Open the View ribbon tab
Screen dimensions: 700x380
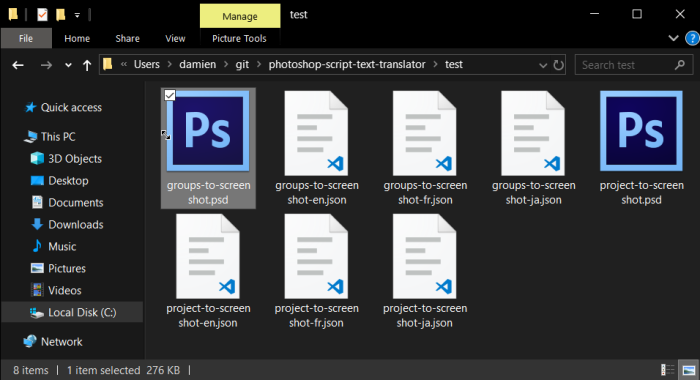coord(175,38)
